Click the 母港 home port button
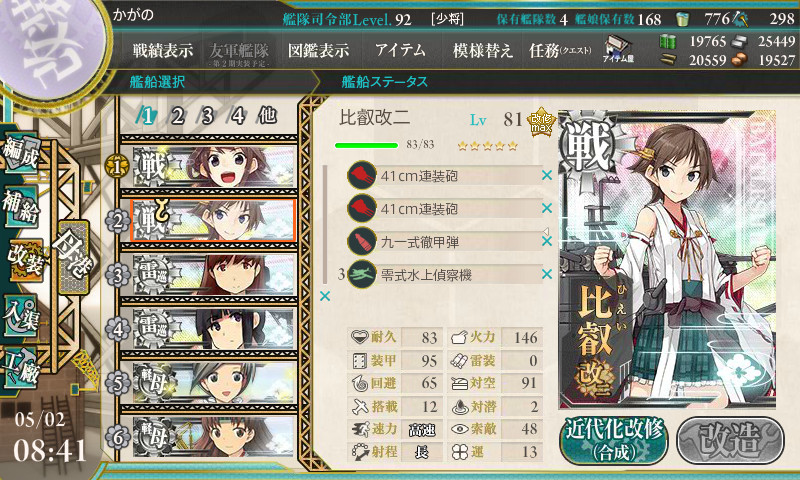 coord(72,257)
